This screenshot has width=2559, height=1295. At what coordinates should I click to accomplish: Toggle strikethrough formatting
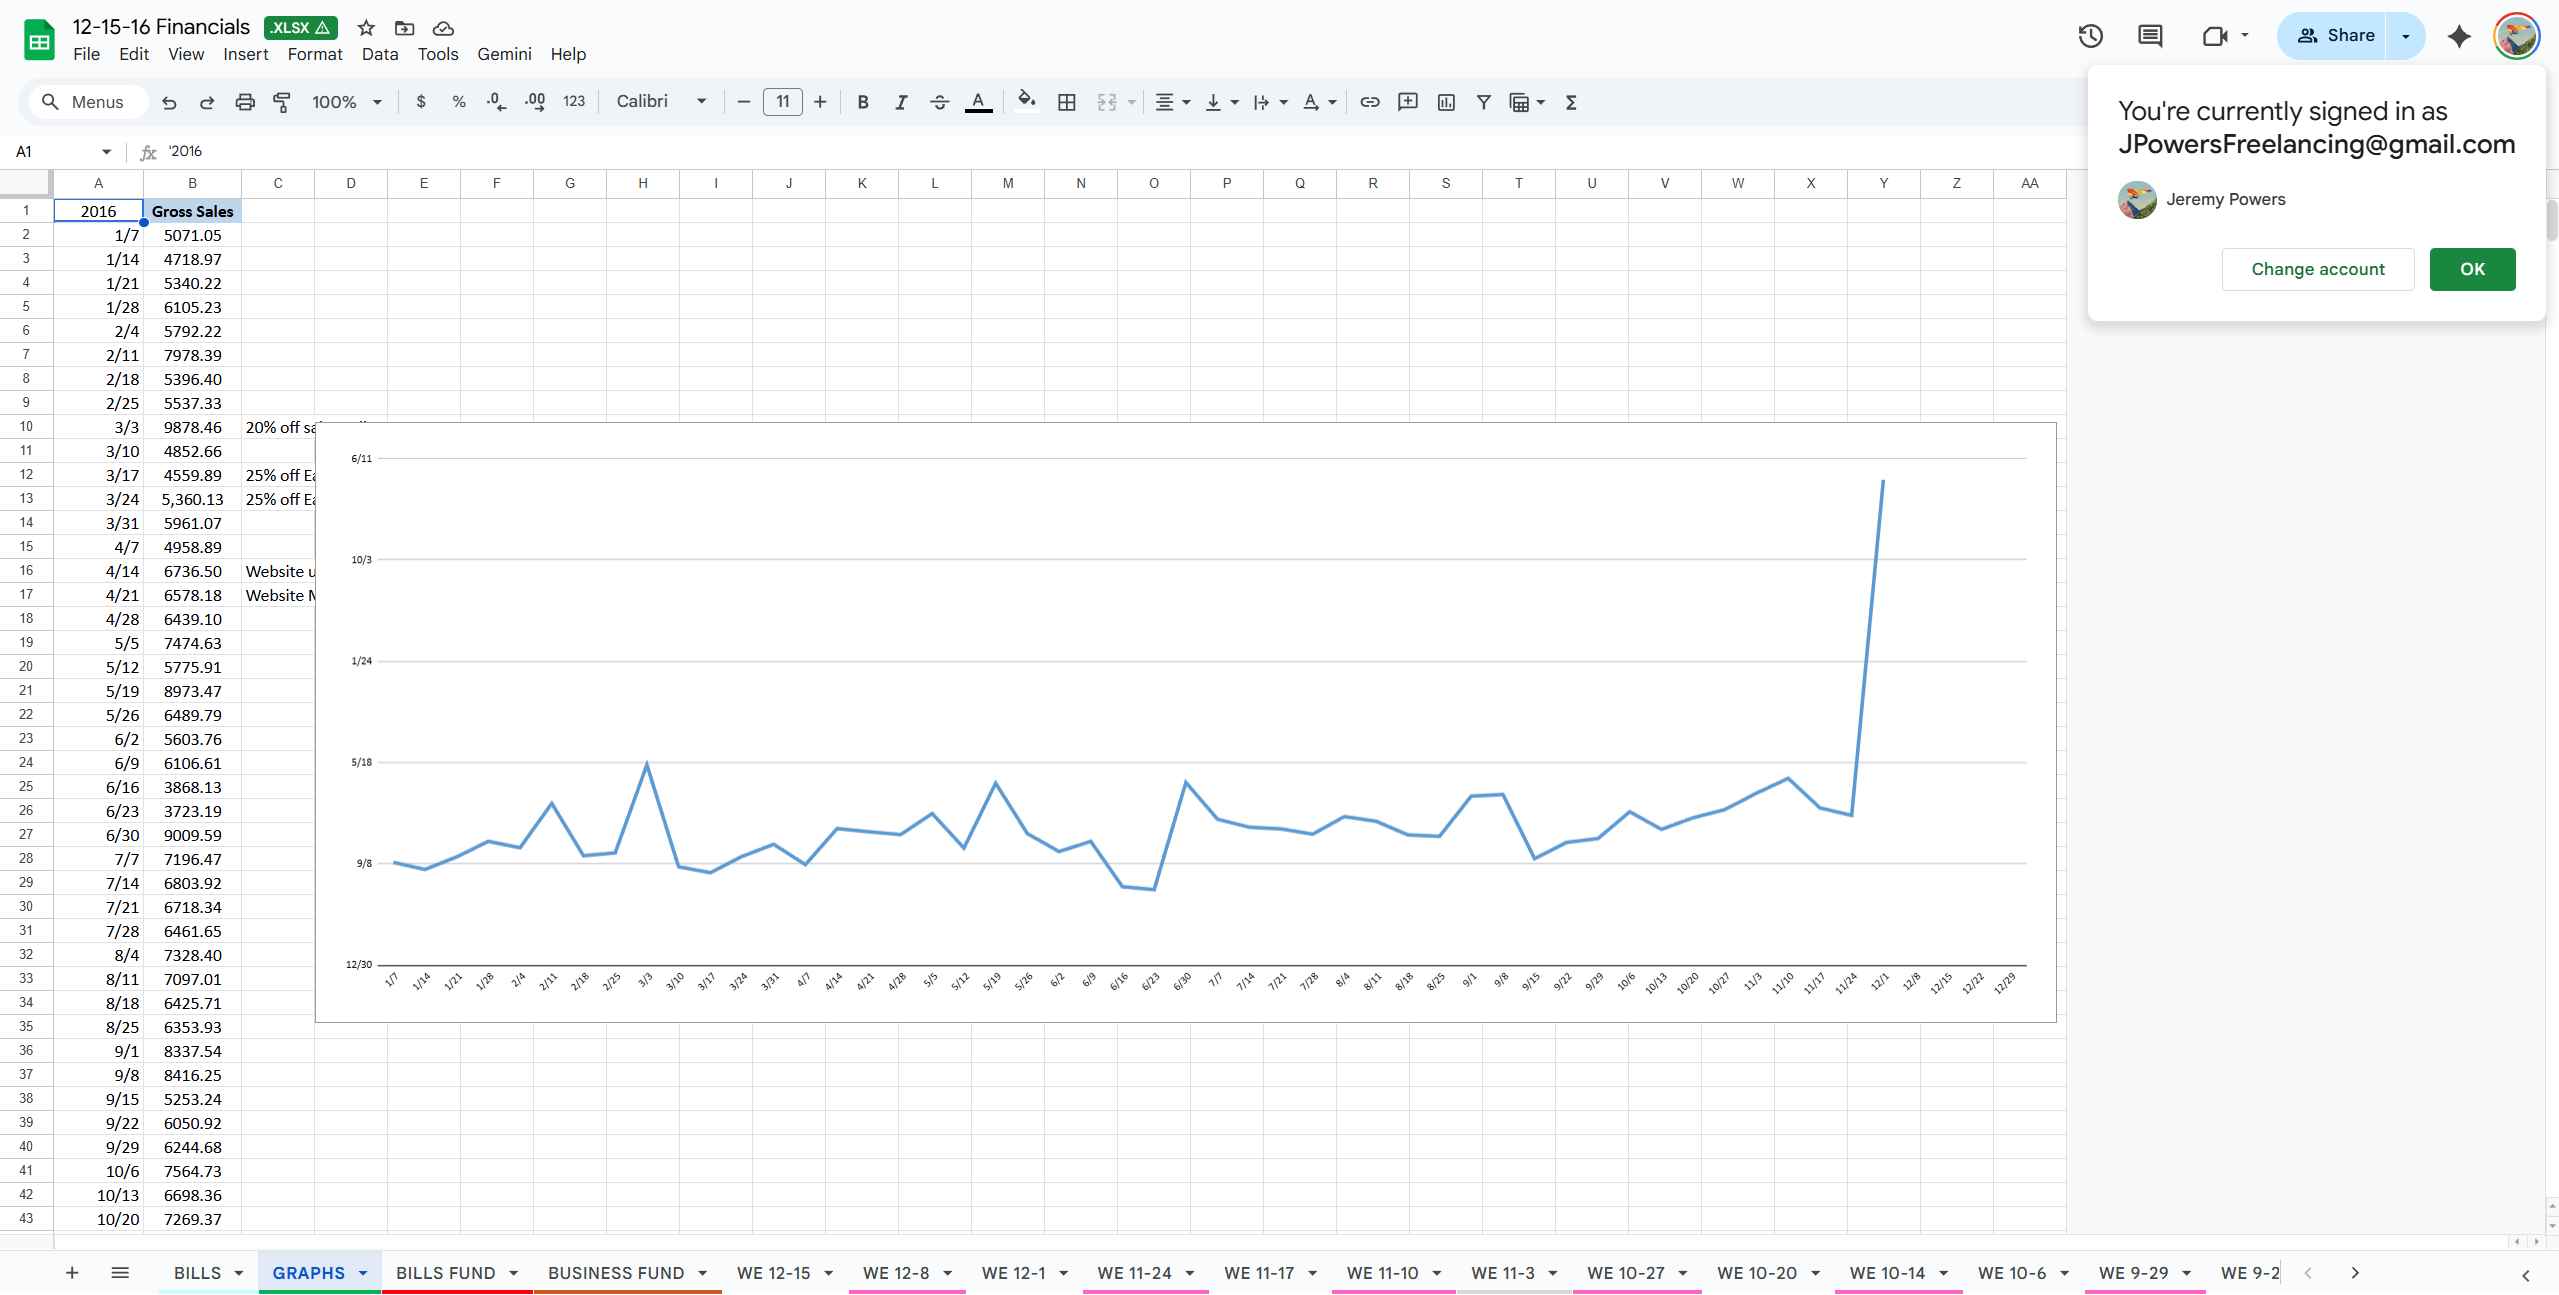coord(939,102)
